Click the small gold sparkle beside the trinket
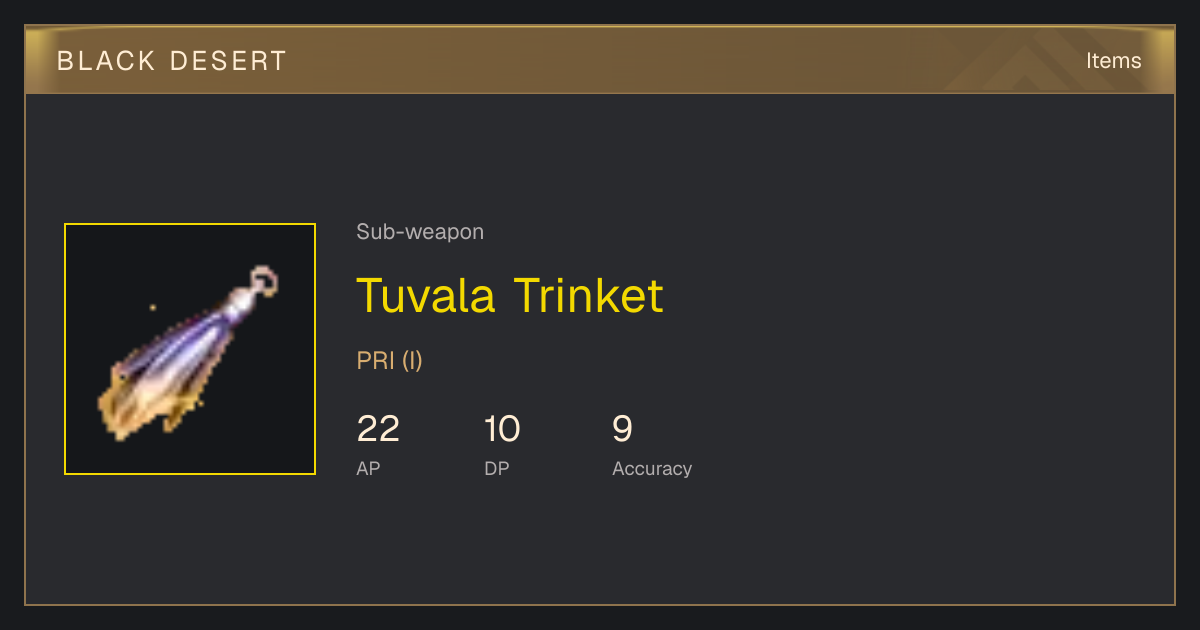 point(152,308)
